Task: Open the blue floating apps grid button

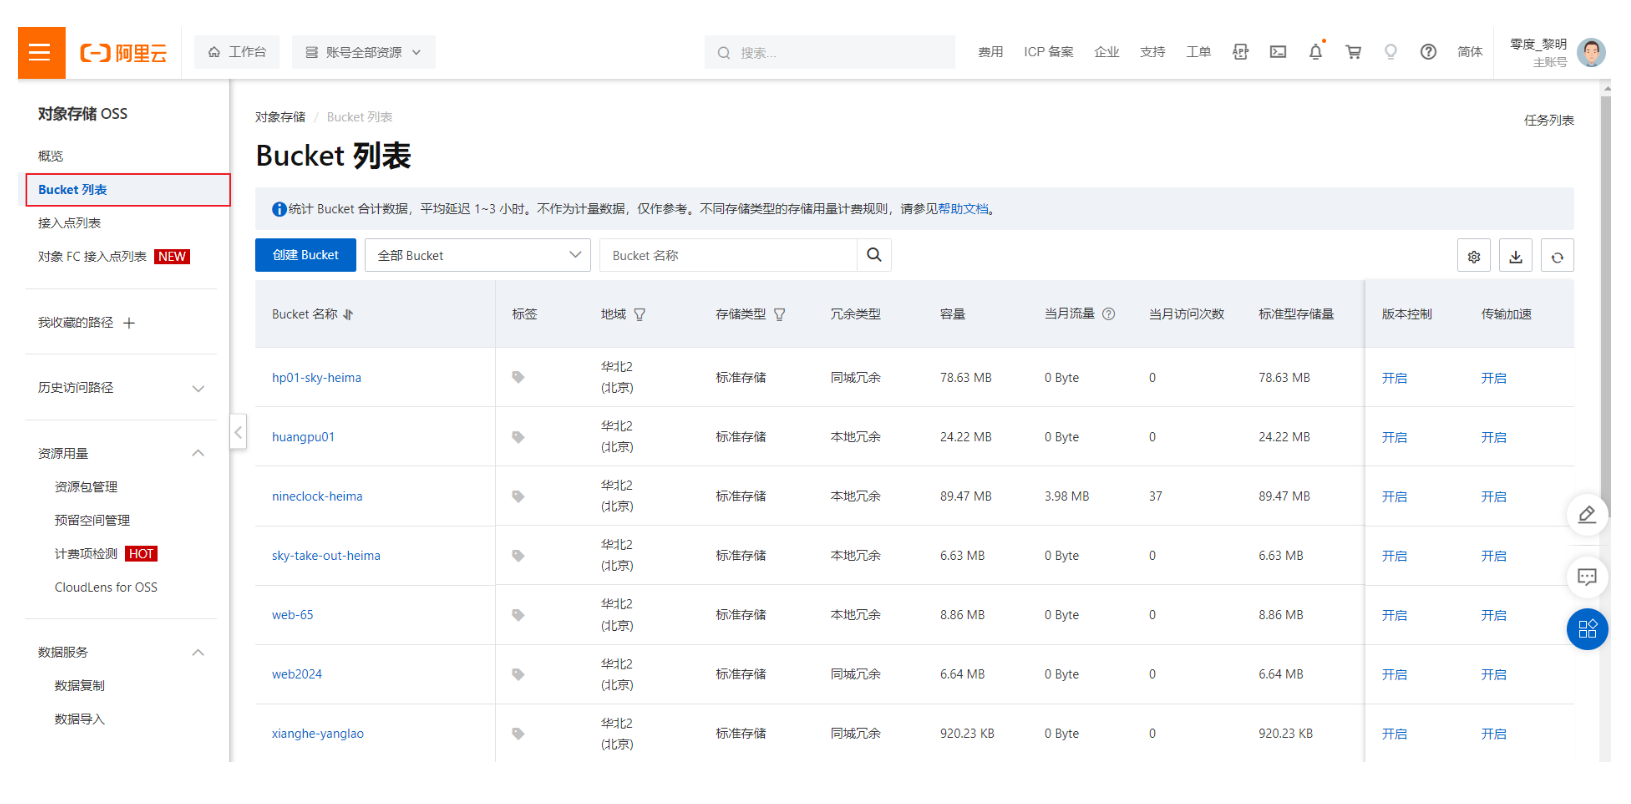Action: [1587, 629]
